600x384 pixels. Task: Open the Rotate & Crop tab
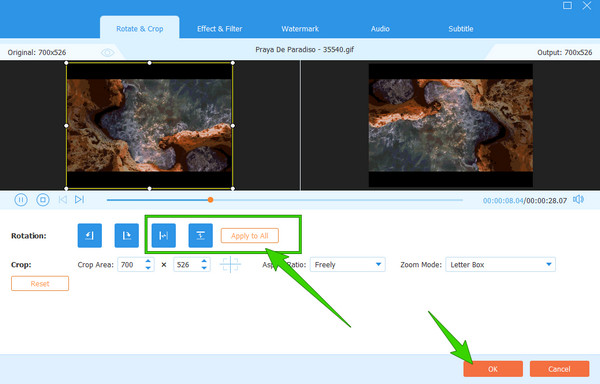point(140,29)
